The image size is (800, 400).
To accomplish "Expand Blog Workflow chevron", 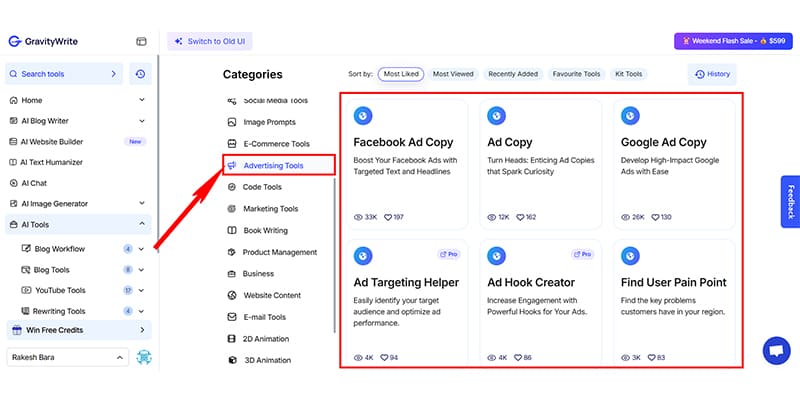I will 141,249.
